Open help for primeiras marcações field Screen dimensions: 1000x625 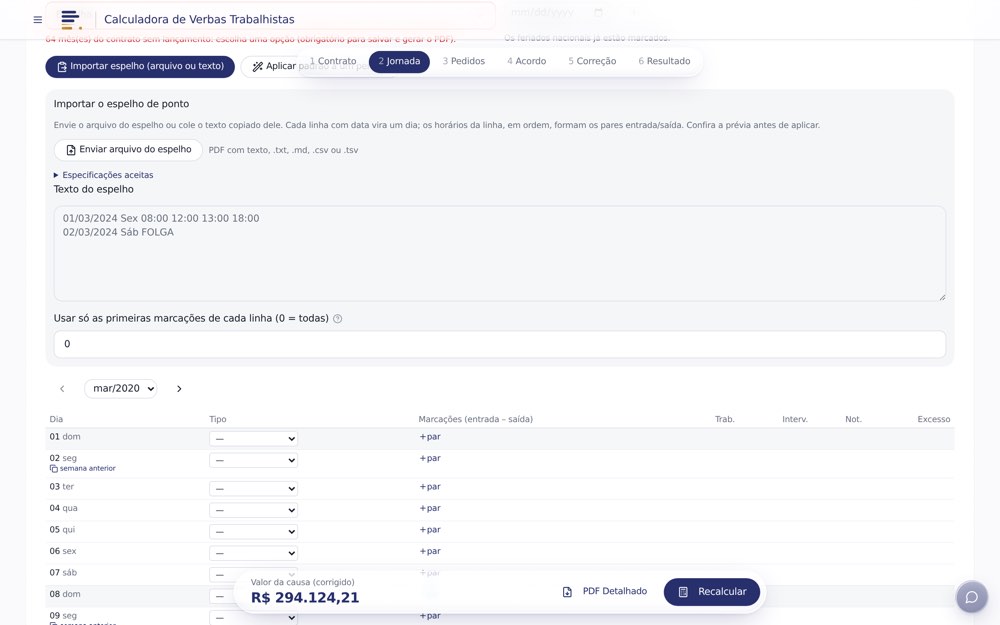pos(337,319)
